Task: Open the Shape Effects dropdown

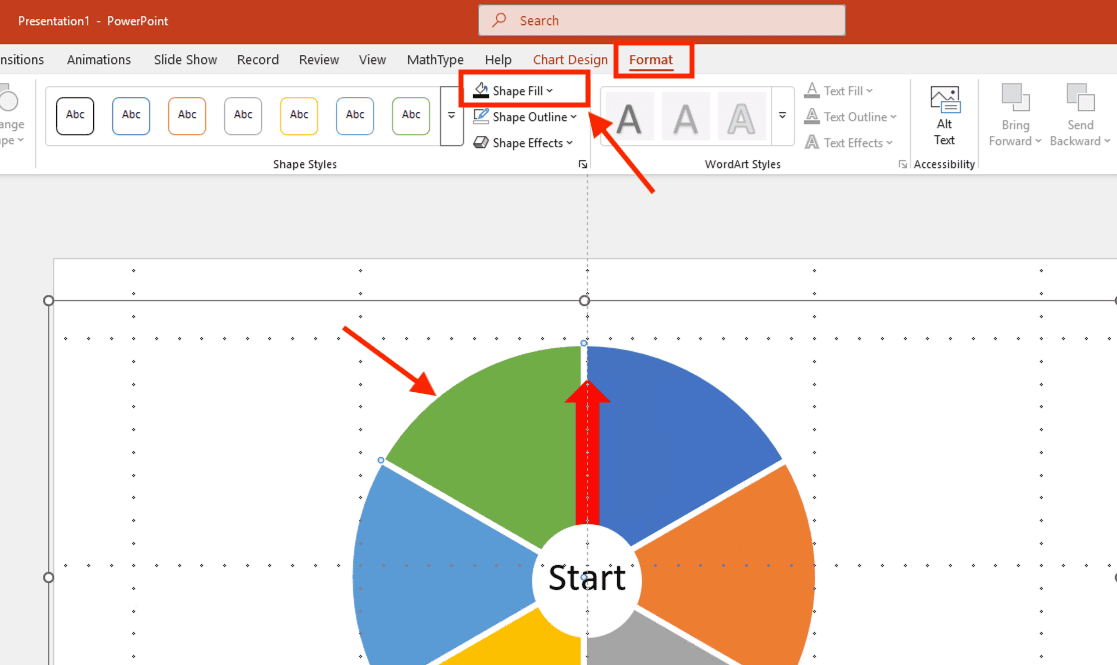Action: (523, 142)
